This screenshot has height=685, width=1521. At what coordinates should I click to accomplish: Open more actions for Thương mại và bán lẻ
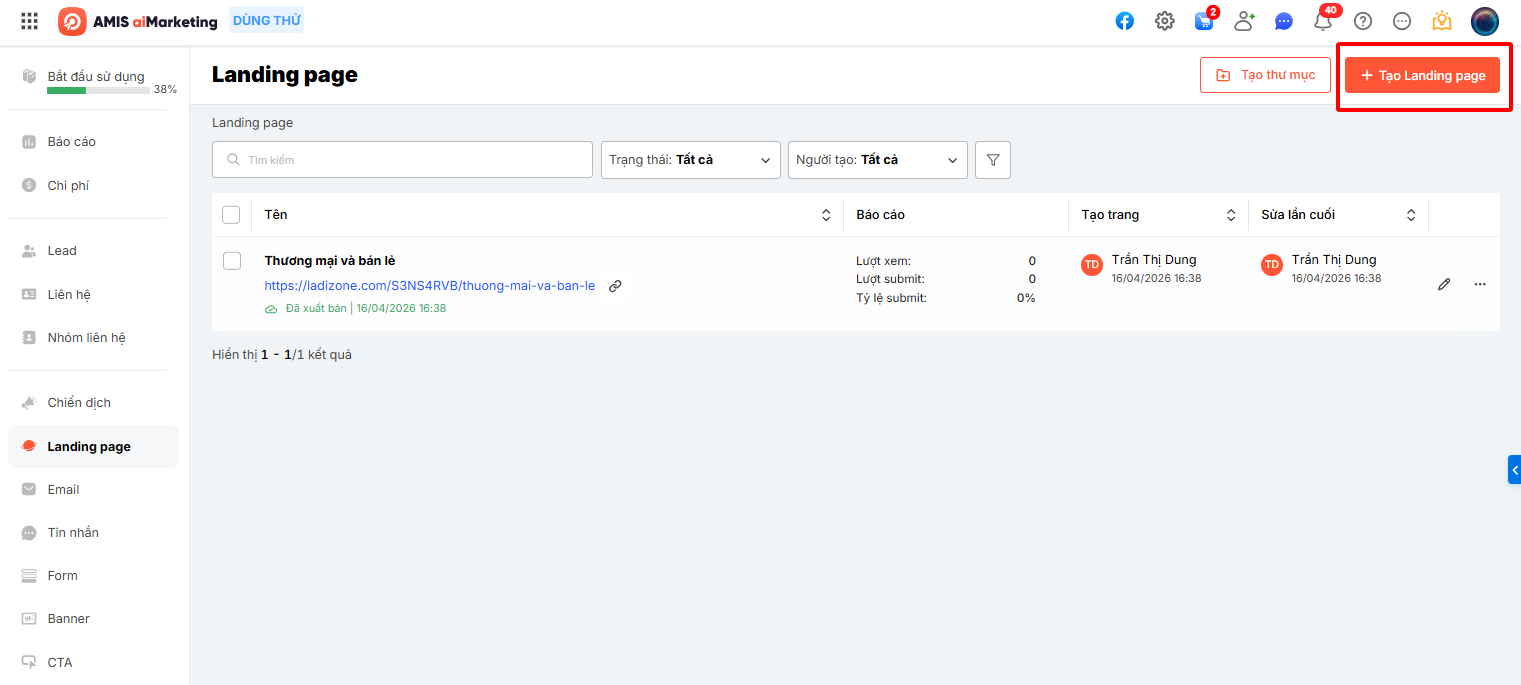click(x=1480, y=284)
